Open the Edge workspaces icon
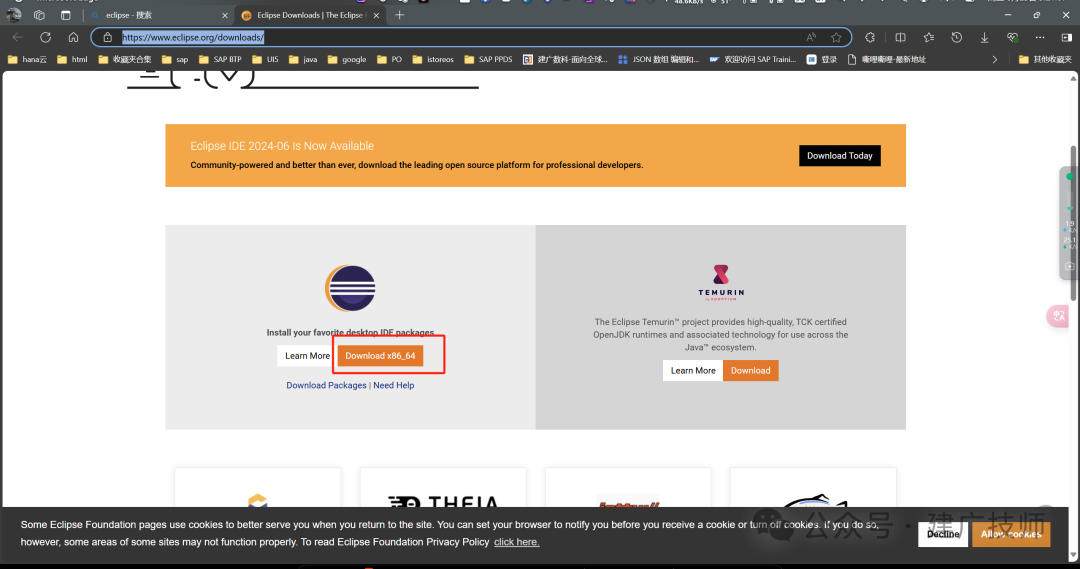This screenshot has width=1080, height=569. (39, 15)
